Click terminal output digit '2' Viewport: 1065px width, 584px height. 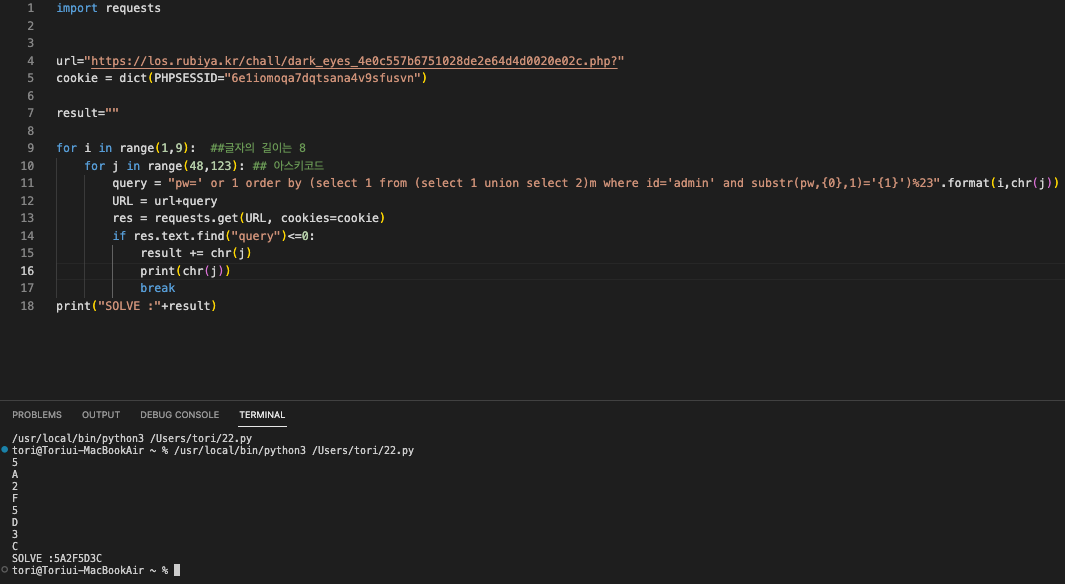15,486
